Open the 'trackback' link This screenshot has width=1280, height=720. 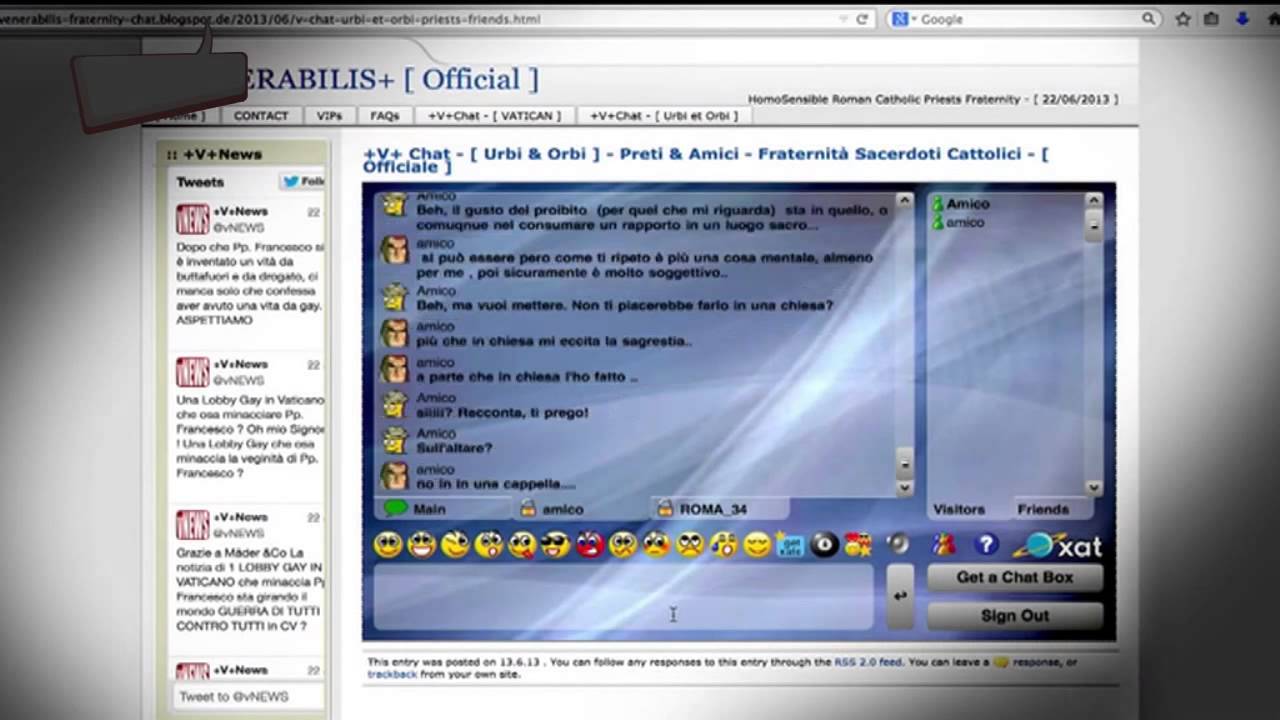click(392, 675)
